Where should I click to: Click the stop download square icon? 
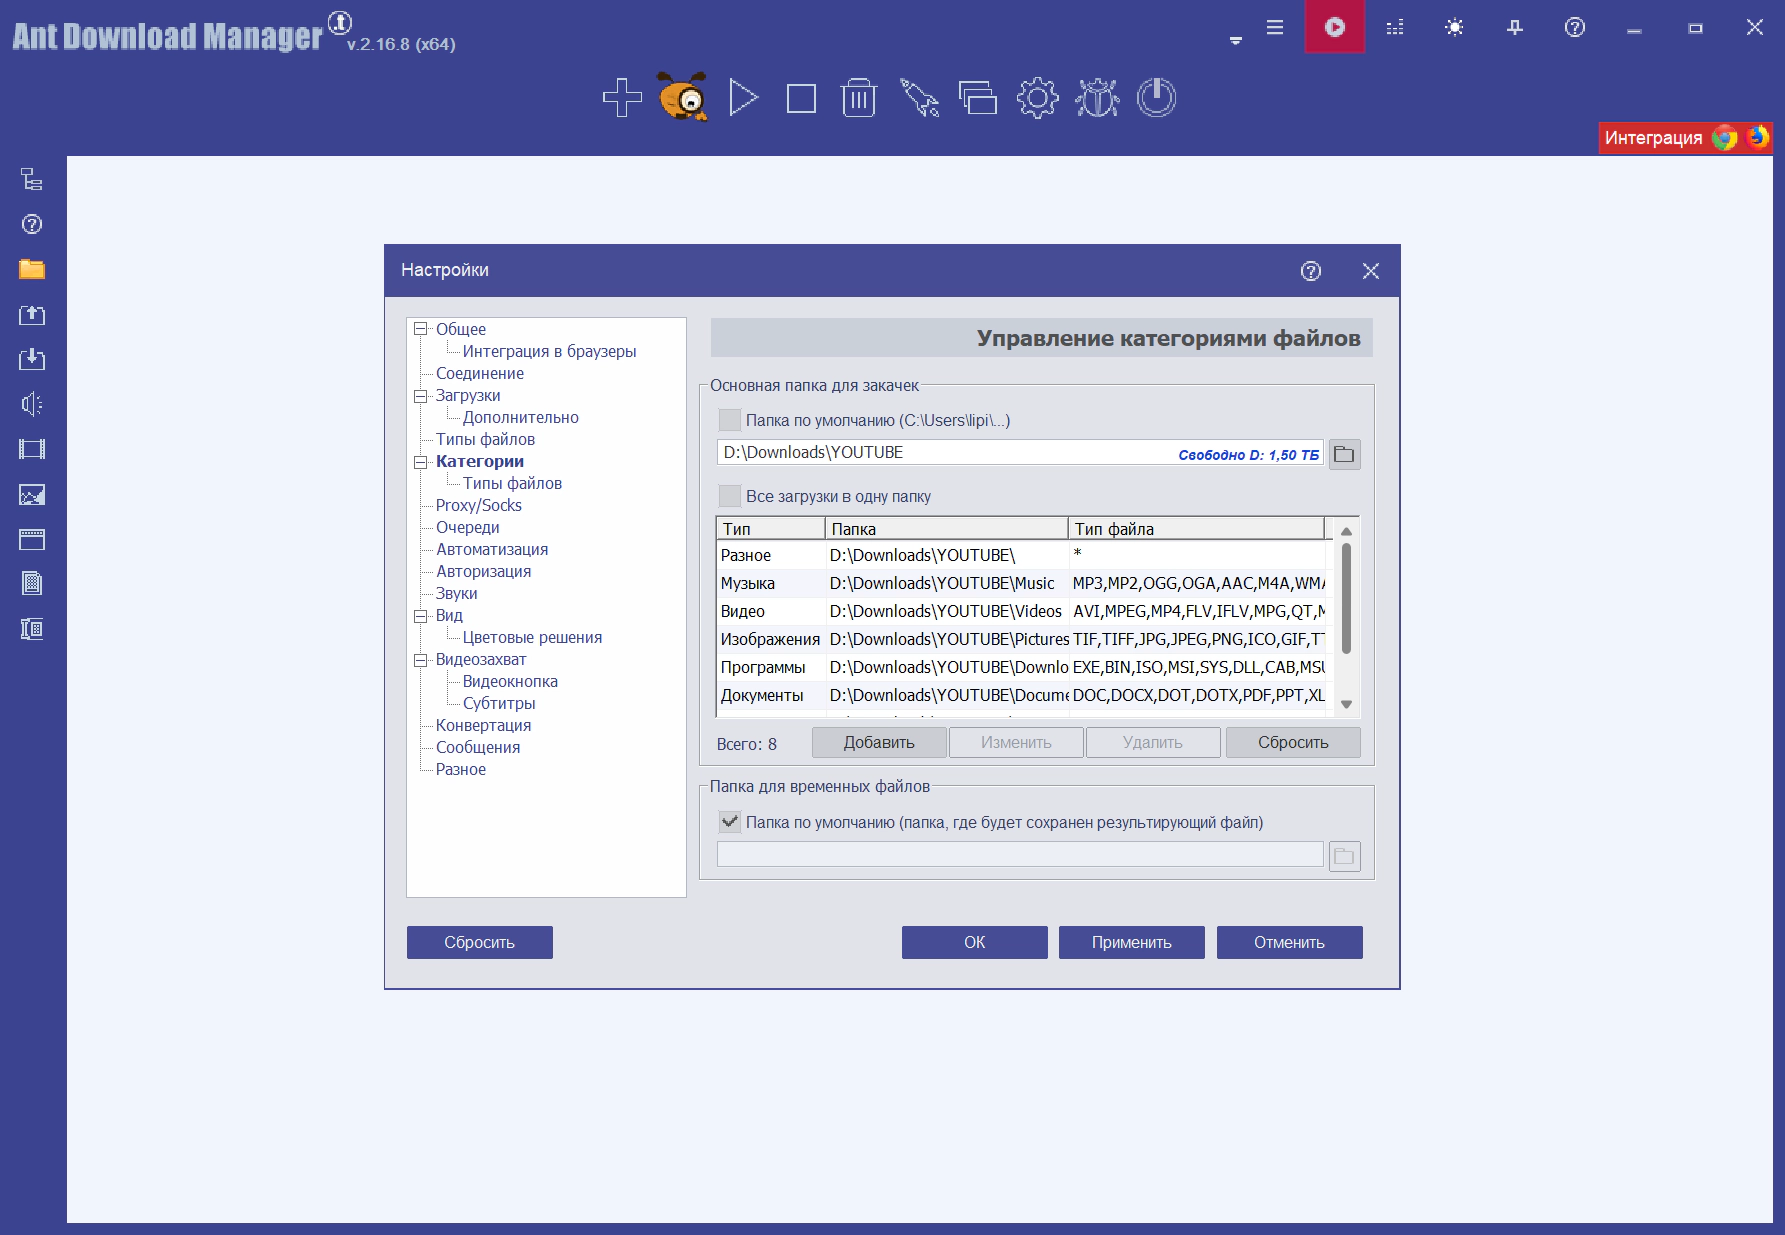point(801,98)
